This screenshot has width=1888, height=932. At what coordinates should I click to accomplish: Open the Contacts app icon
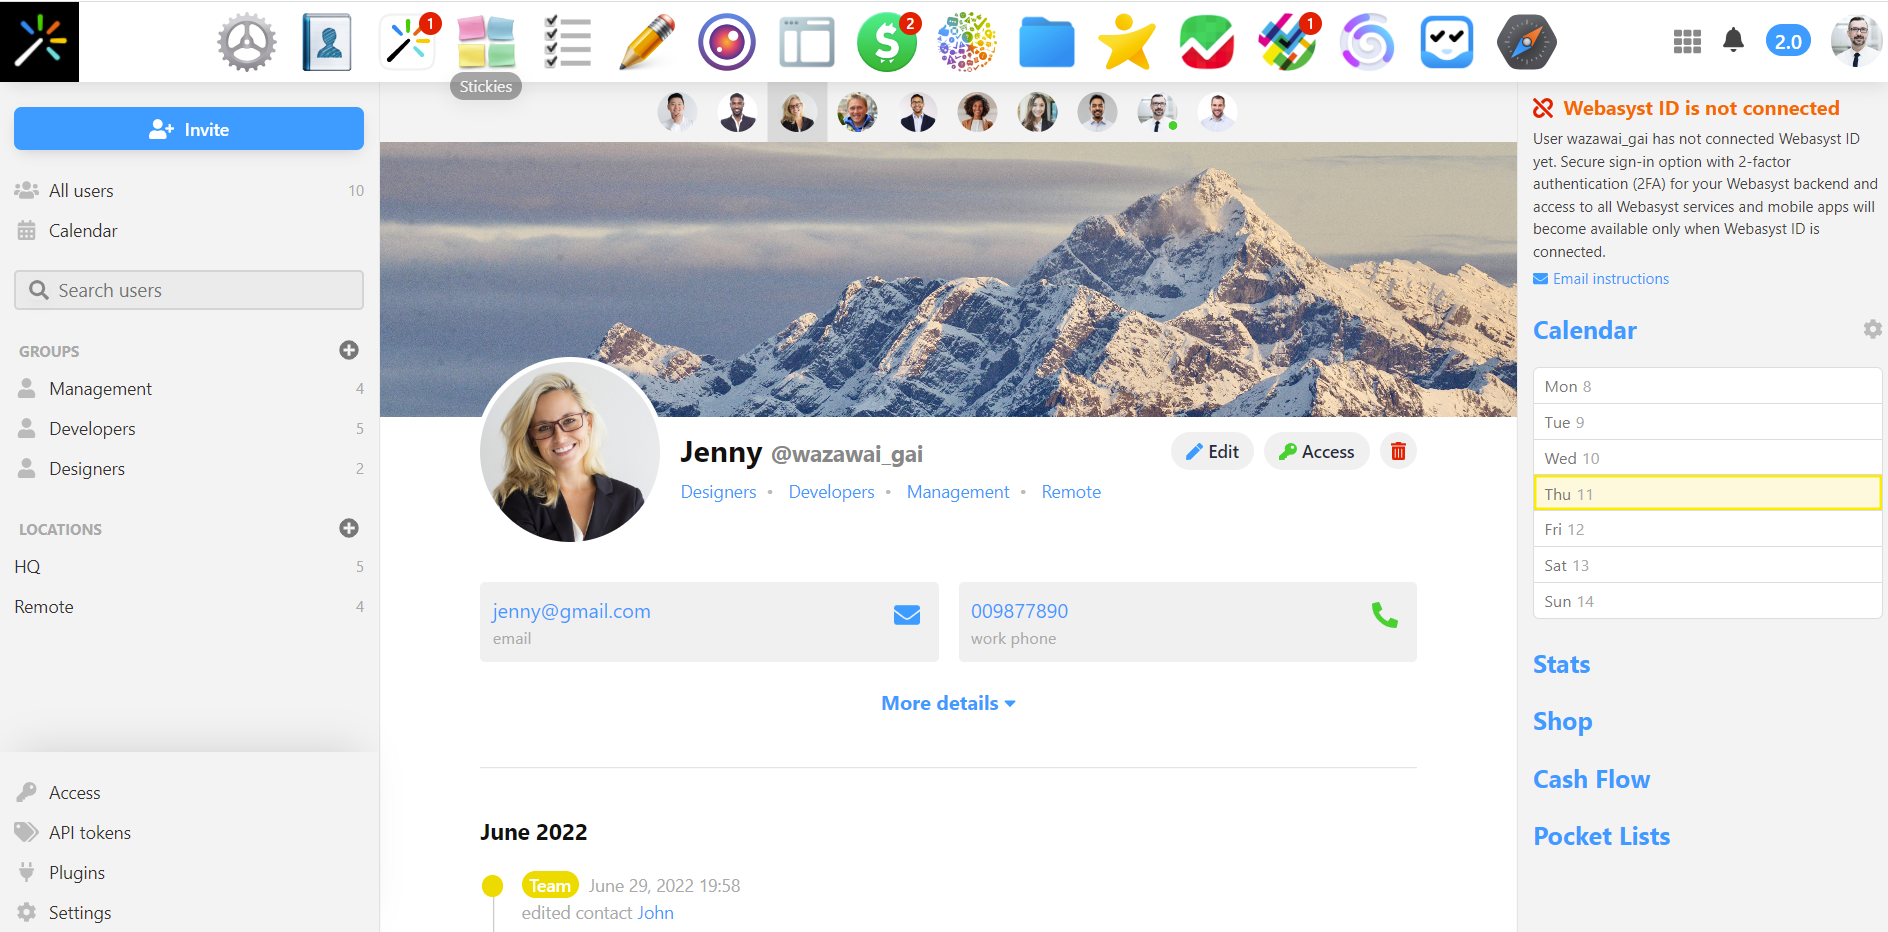pyautogui.click(x=326, y=41)
